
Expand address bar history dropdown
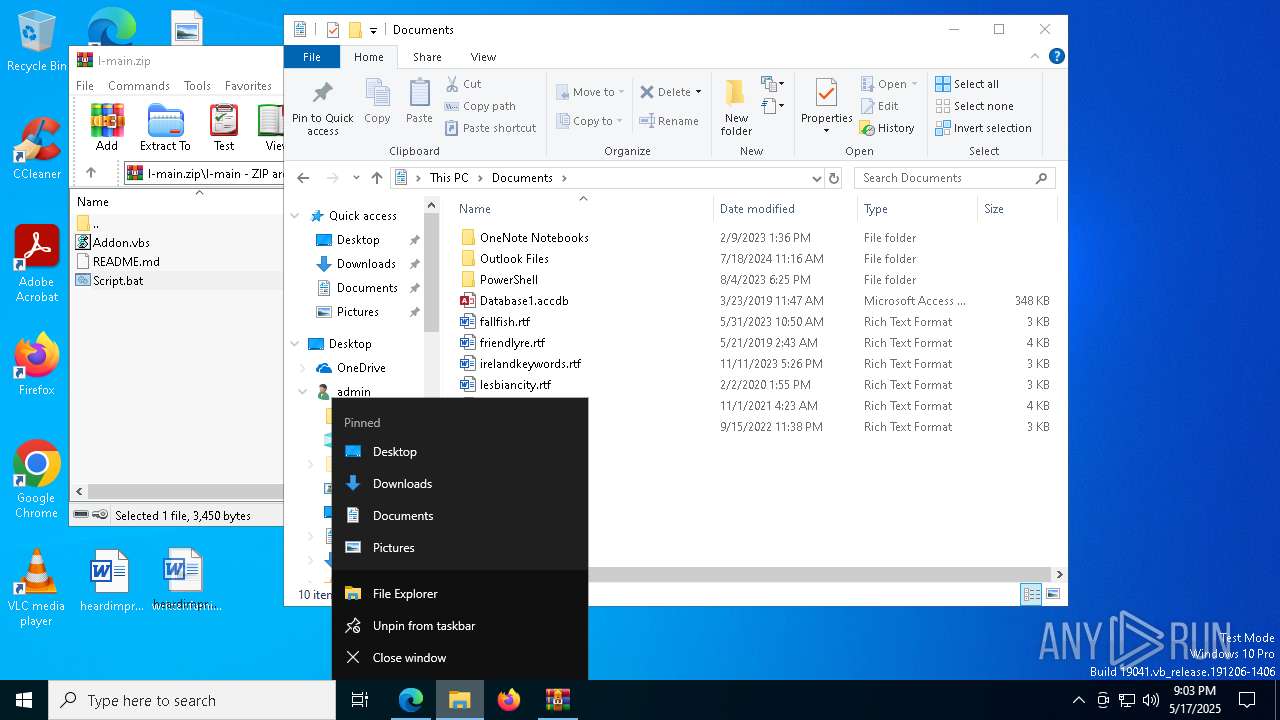click(x=817, y=178)
